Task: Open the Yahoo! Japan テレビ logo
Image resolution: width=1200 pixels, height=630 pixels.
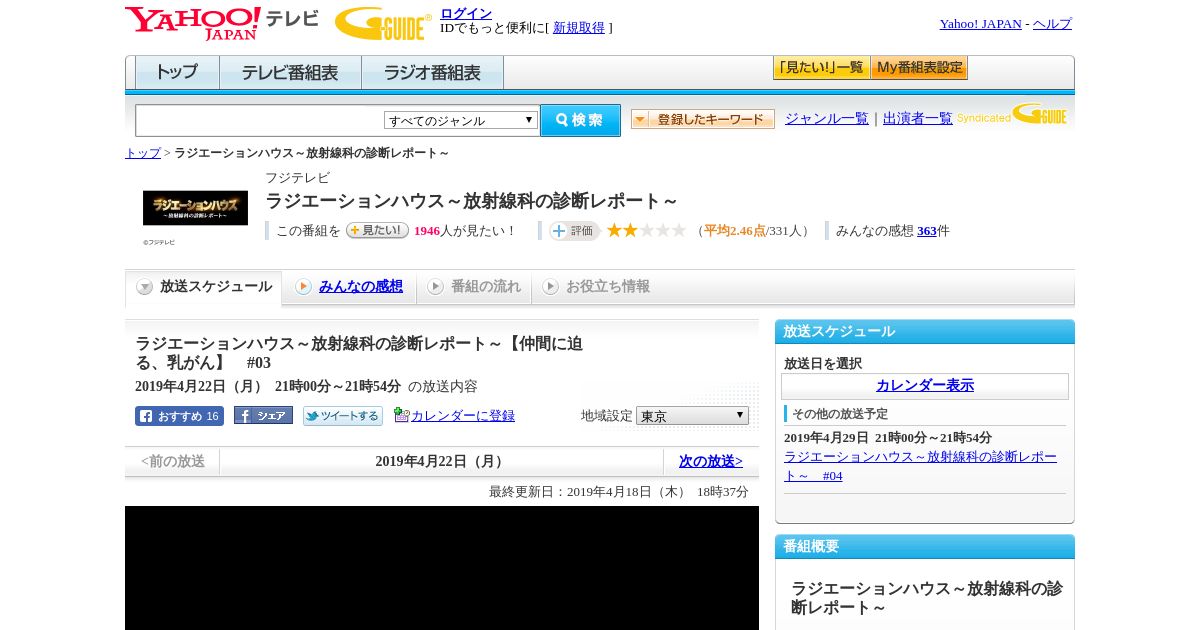Action: (x=222, y=23)
